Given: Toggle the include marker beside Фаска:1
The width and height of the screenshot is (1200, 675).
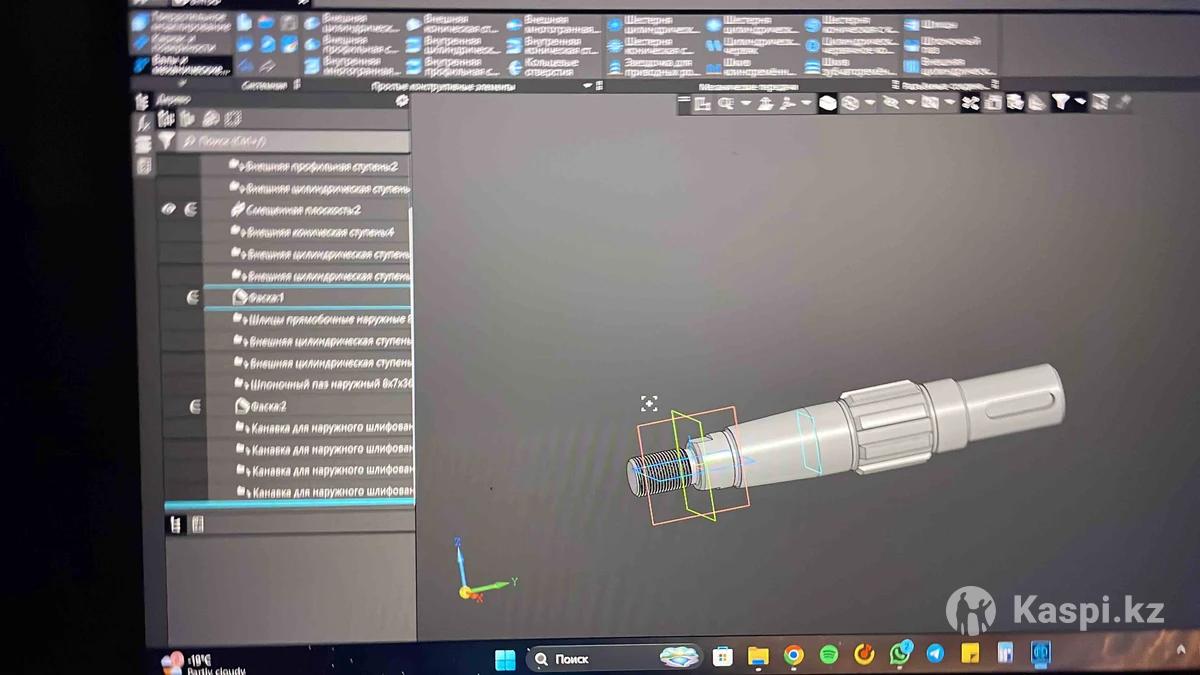Looking at the screenshot, I should click(193, 297).
